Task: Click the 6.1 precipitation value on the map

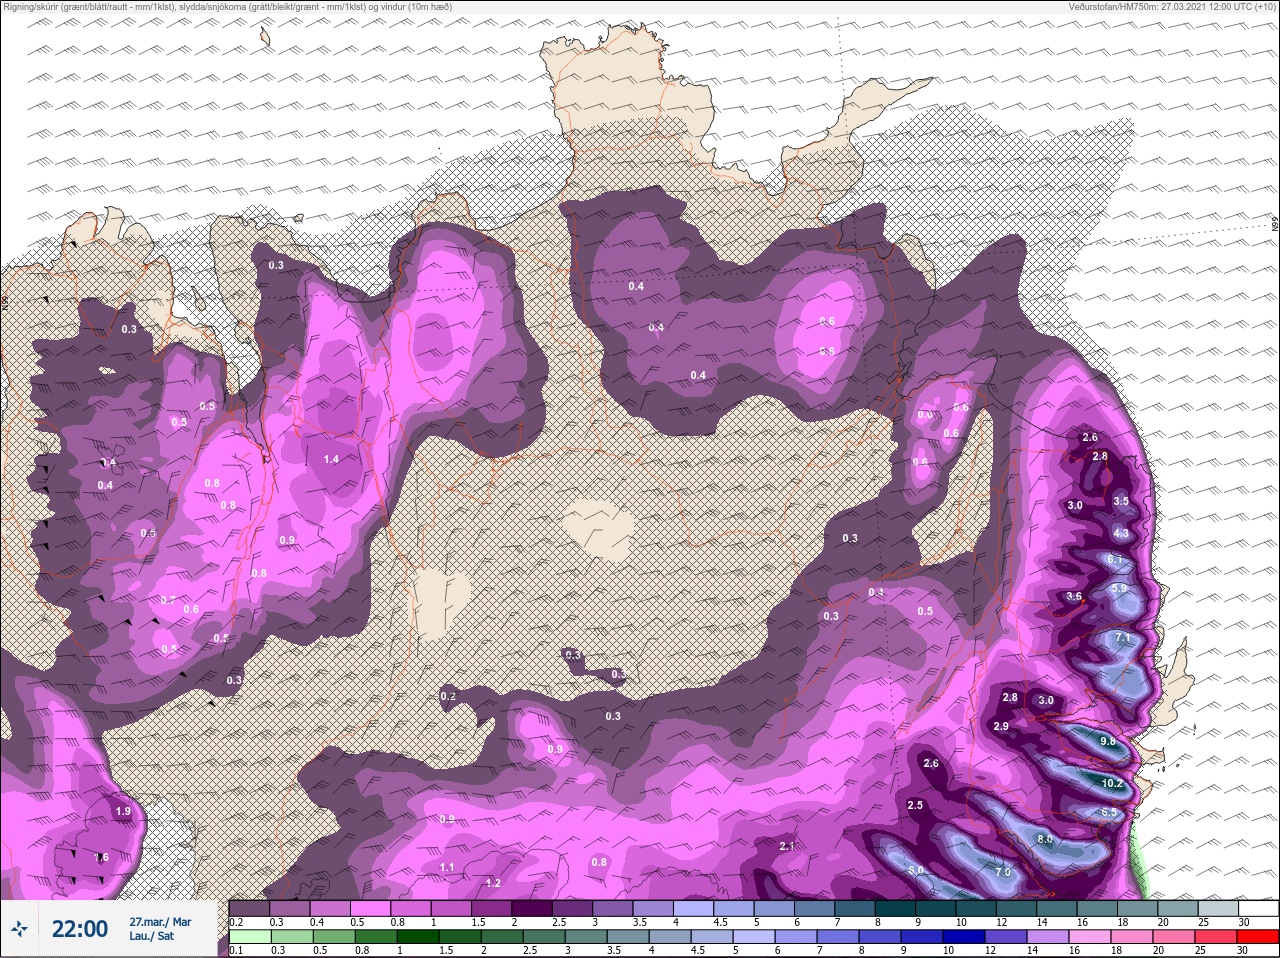Action: 1117,560
